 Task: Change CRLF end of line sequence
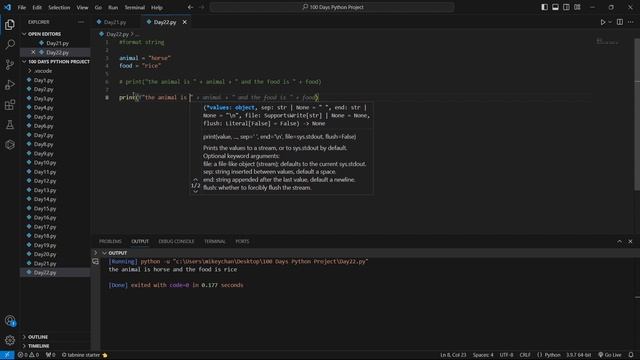(x=525, y=355)
